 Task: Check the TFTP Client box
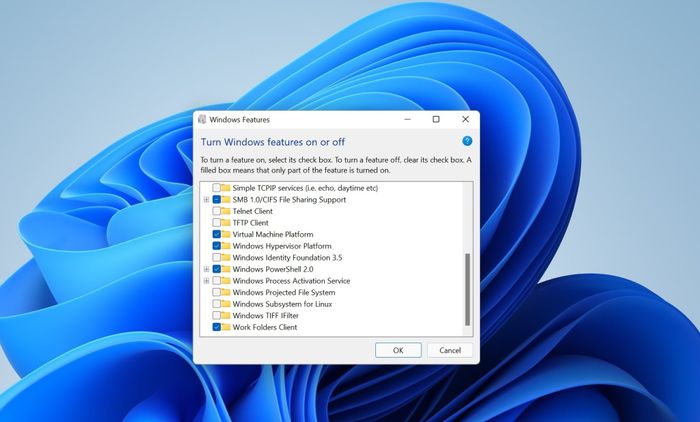[x=217, y=222]
